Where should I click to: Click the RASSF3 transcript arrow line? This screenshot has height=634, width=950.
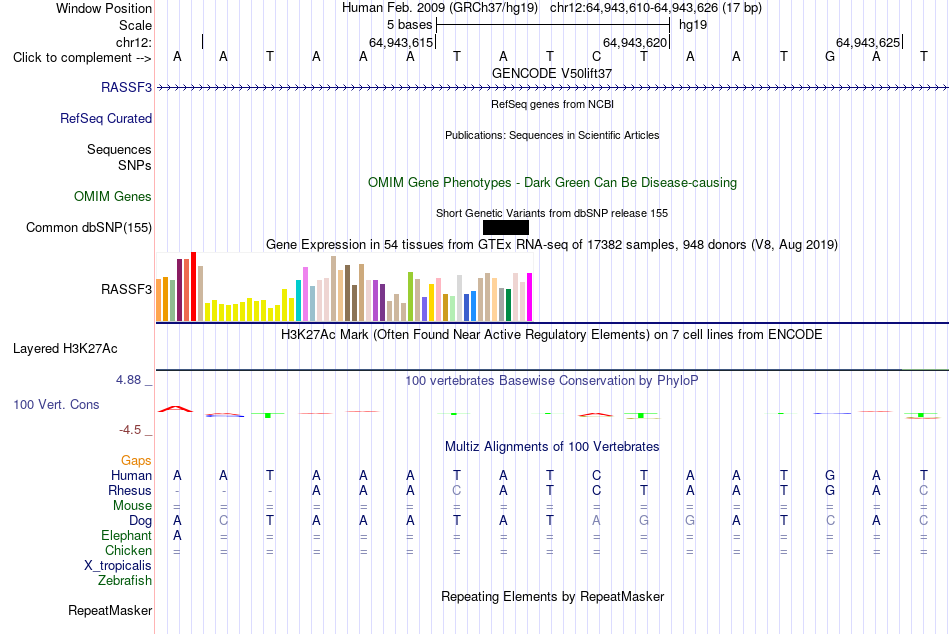[x=552, y=87]
